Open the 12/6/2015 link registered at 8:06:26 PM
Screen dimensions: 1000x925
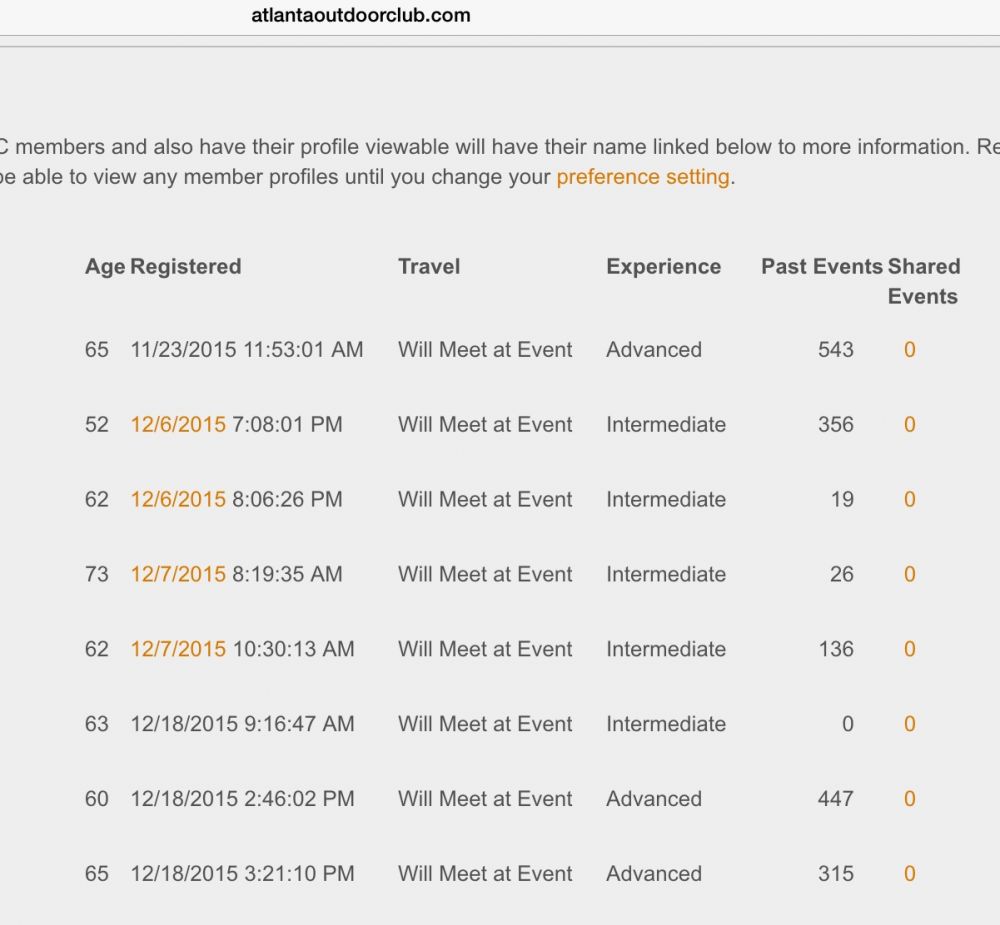(178, 500)
